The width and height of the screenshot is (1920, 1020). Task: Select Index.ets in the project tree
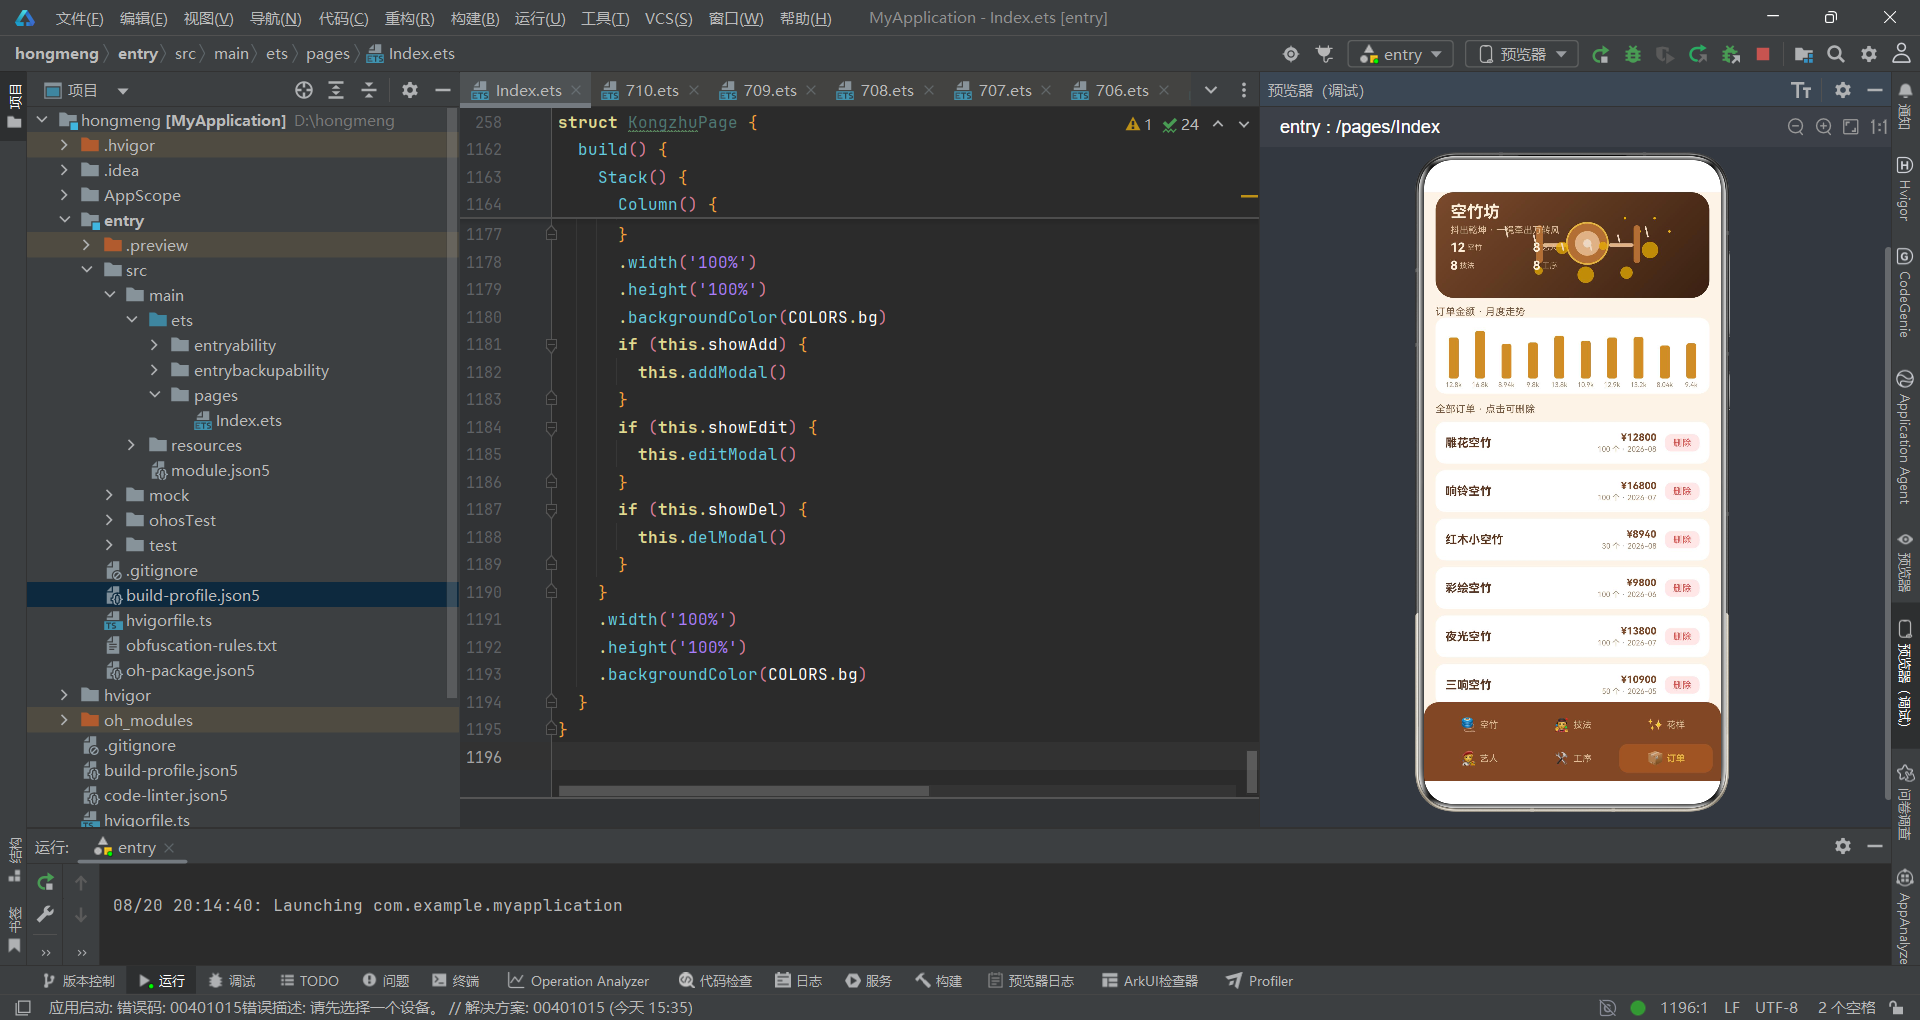[x=249, y=420]
